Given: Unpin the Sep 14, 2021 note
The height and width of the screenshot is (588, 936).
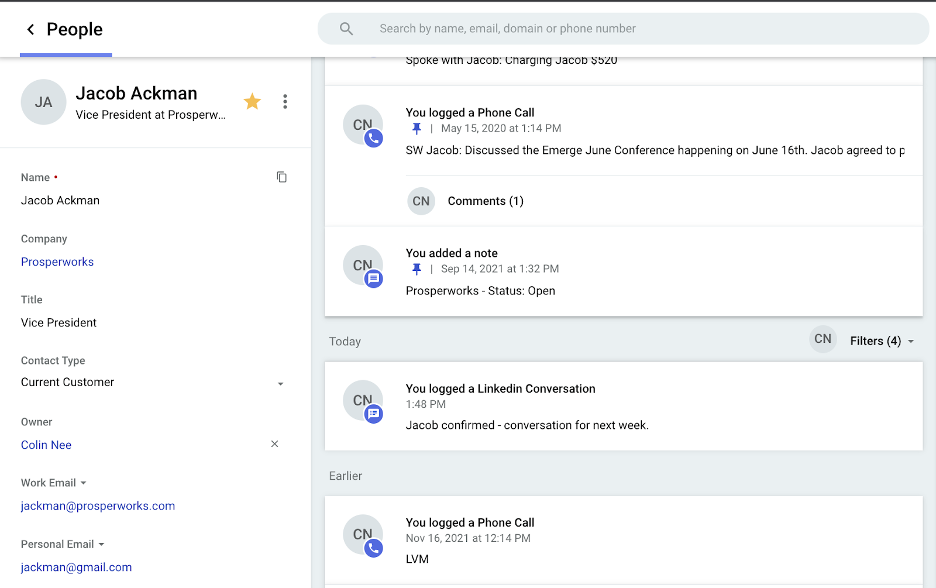Looking at the screenshot, I should (x=417, y=269).
